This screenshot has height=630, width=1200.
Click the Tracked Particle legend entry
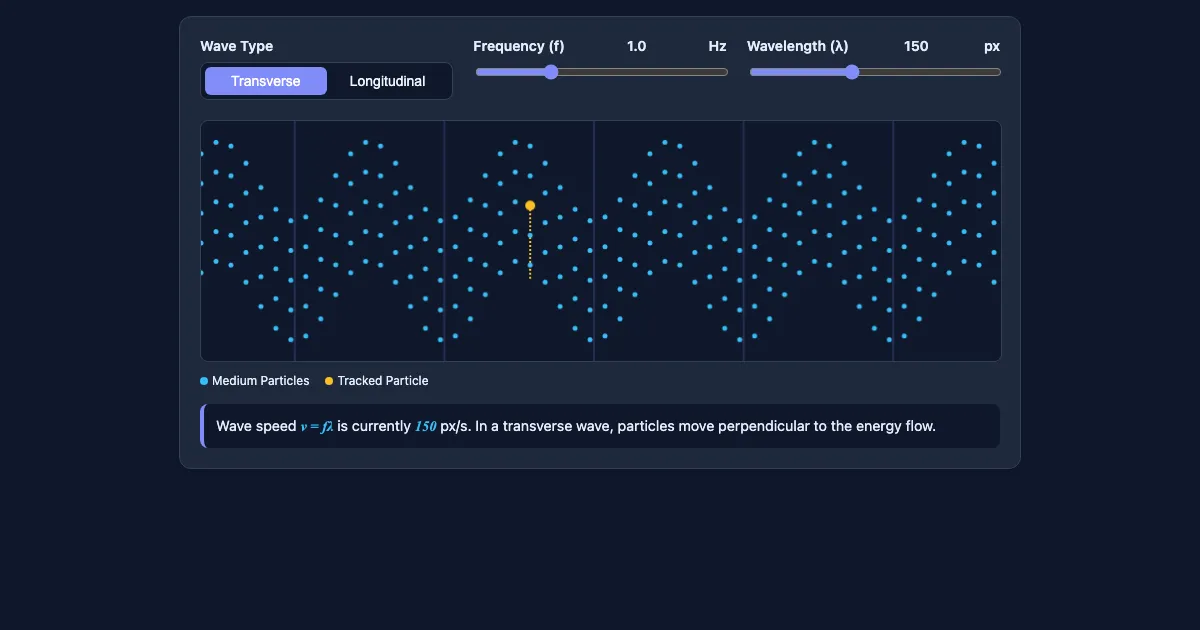(377, 381)
